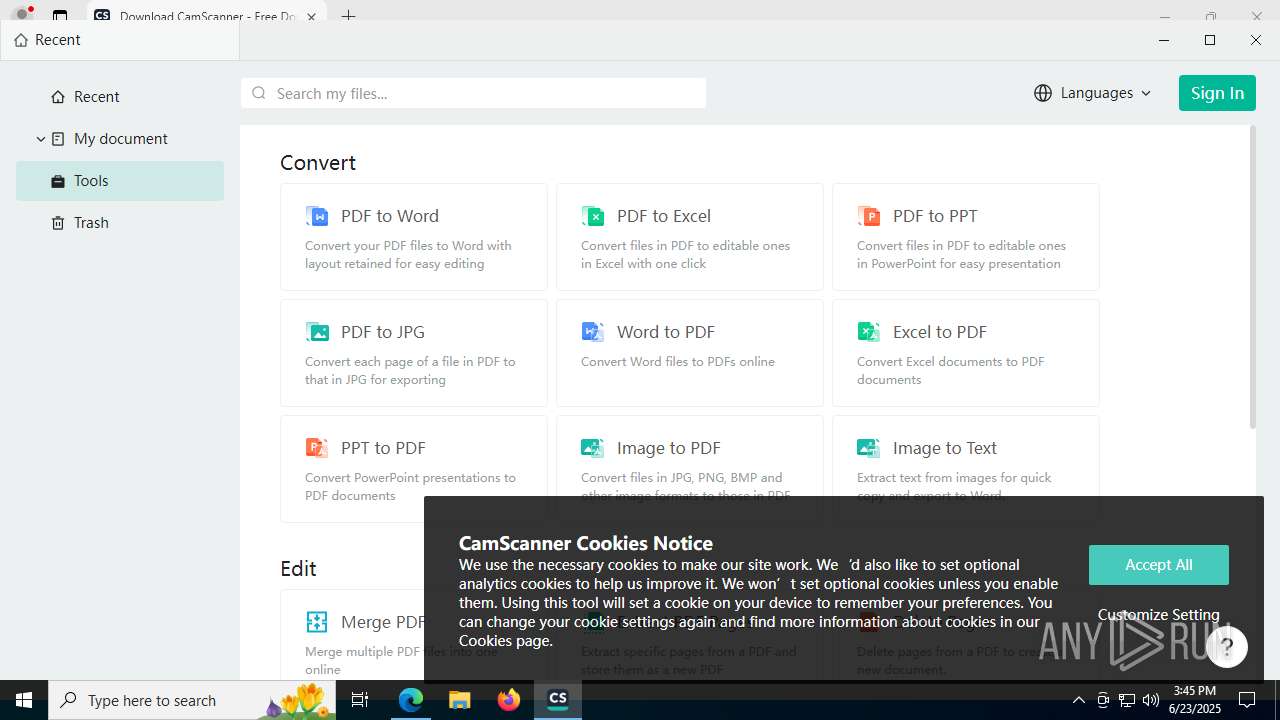Click the PDF to PPT description text

[x=961, y=255]
